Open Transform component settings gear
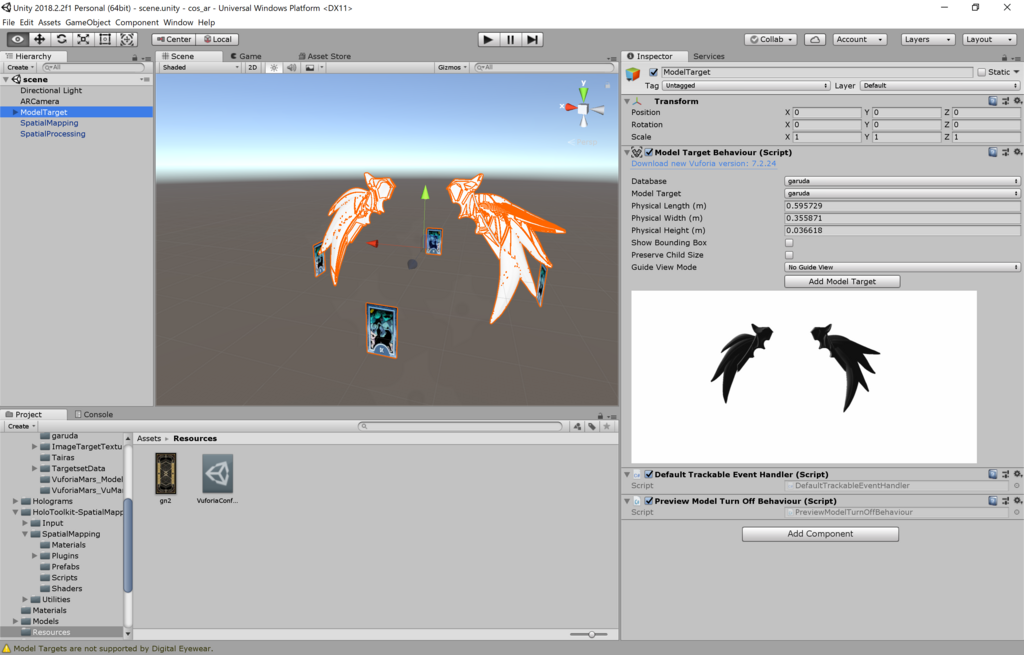Image resolution: width=1024 pixels, height=655 pixels. tap(1017, 101)
